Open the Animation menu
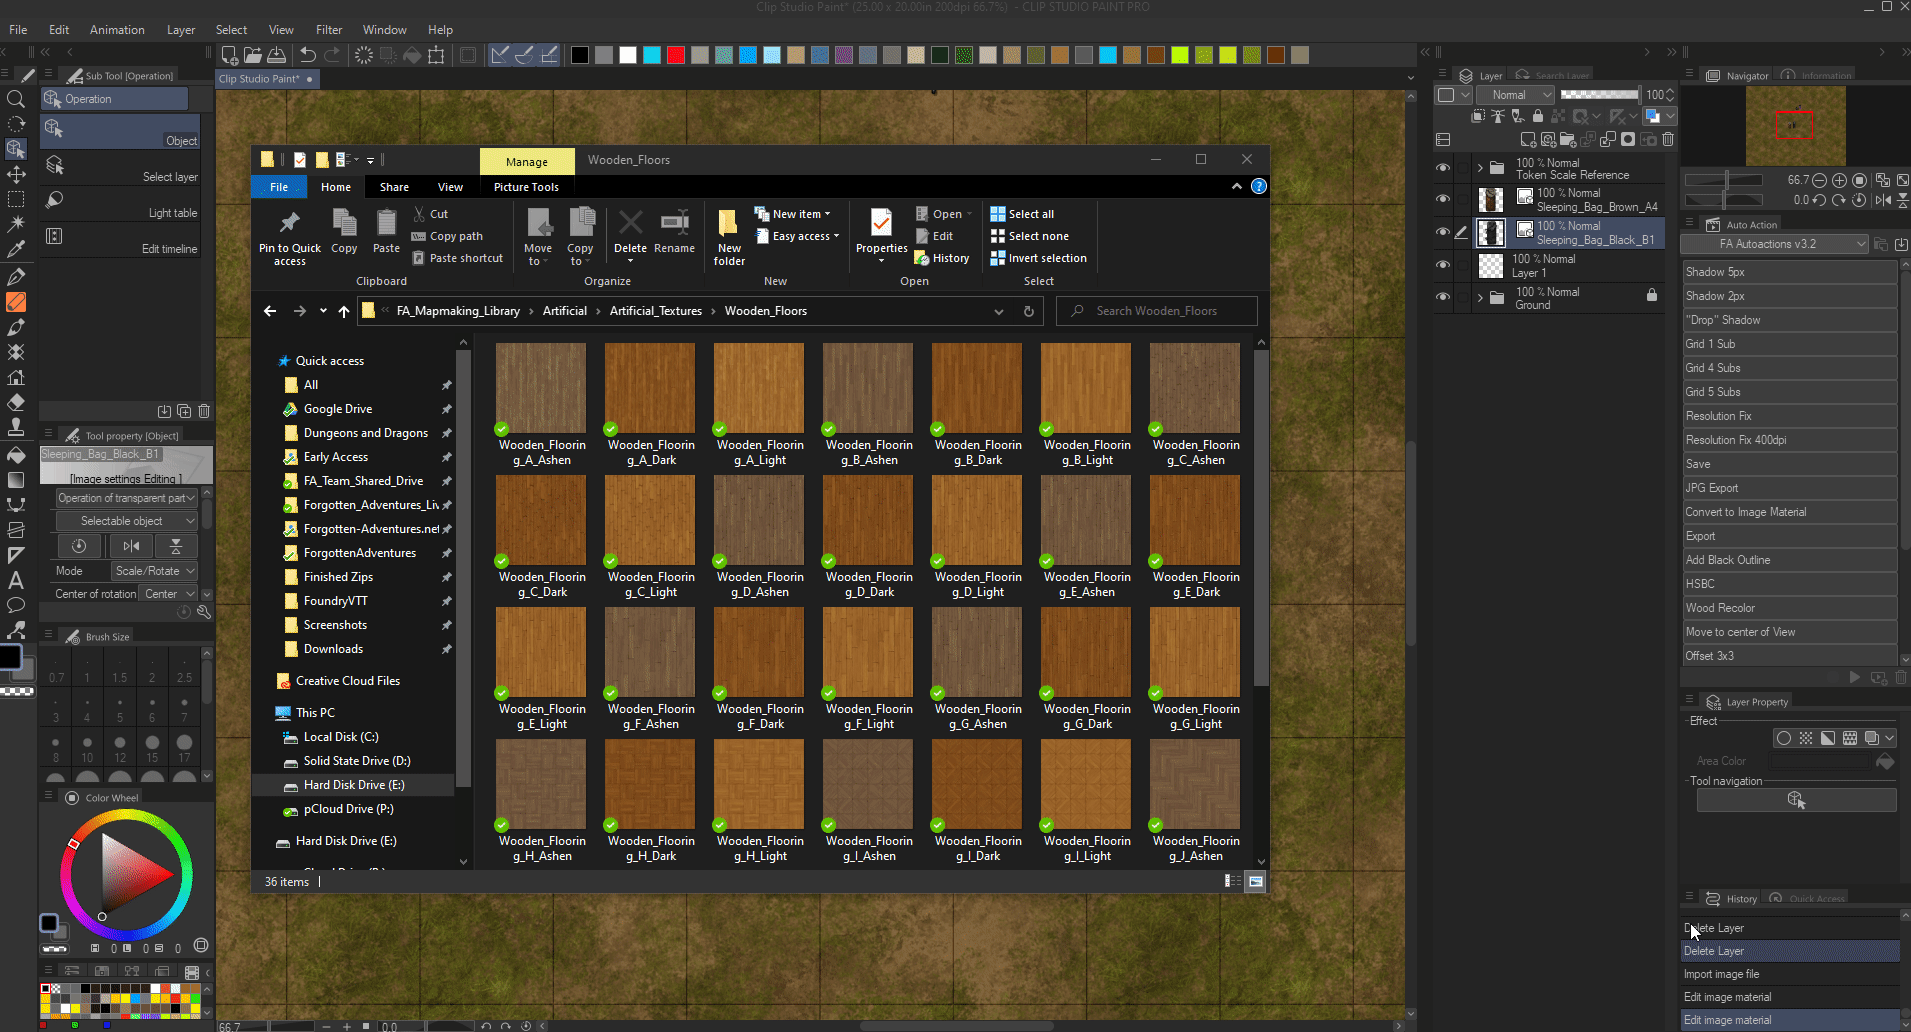The height and width of the screenshot is (1032, 1911). point(117,30)
